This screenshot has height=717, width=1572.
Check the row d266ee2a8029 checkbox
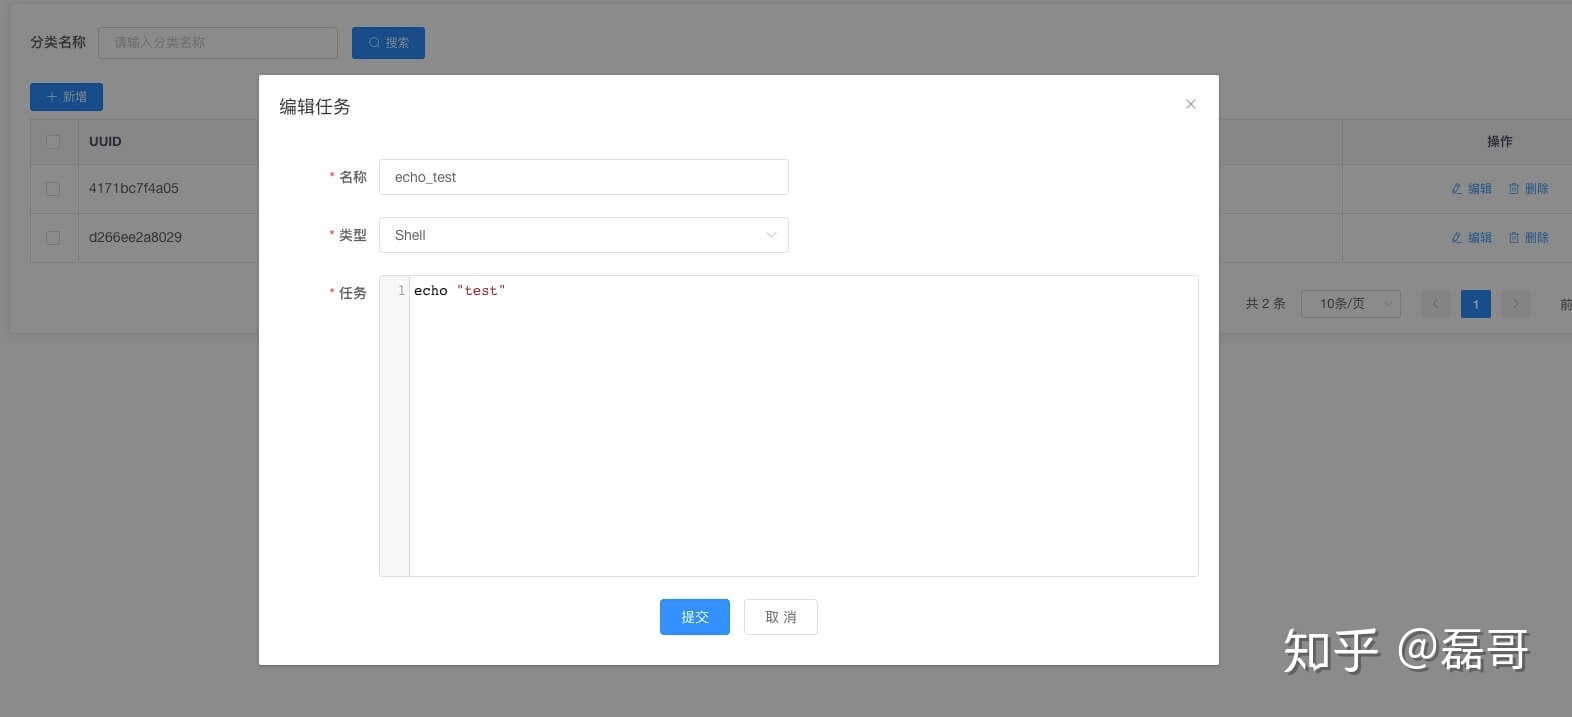click(x=53, y=238)
